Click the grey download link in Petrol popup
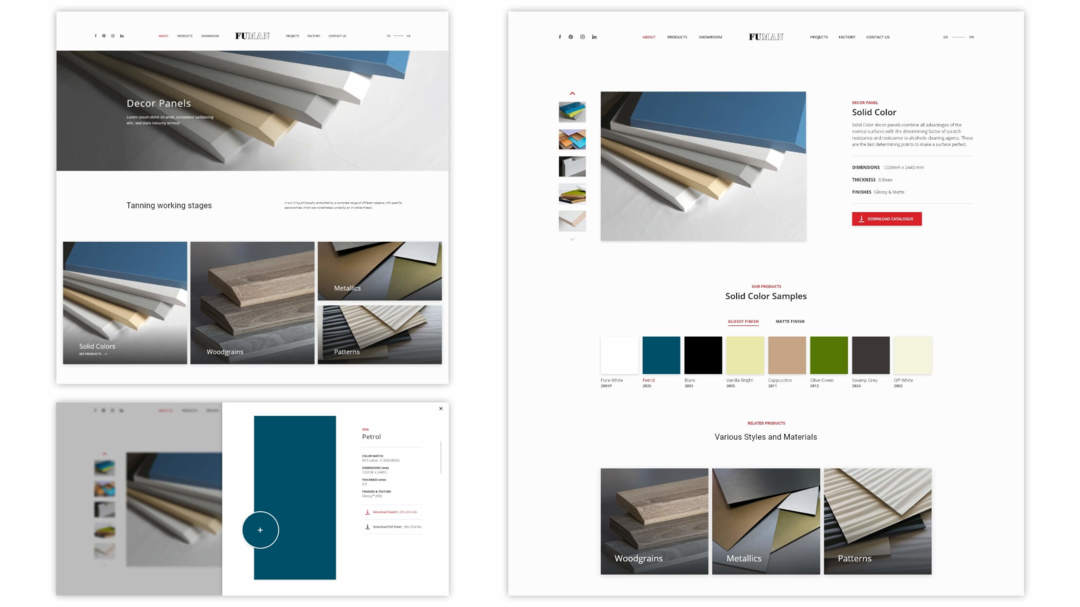Screen dimensions: 1080x607 click(393, 527)
